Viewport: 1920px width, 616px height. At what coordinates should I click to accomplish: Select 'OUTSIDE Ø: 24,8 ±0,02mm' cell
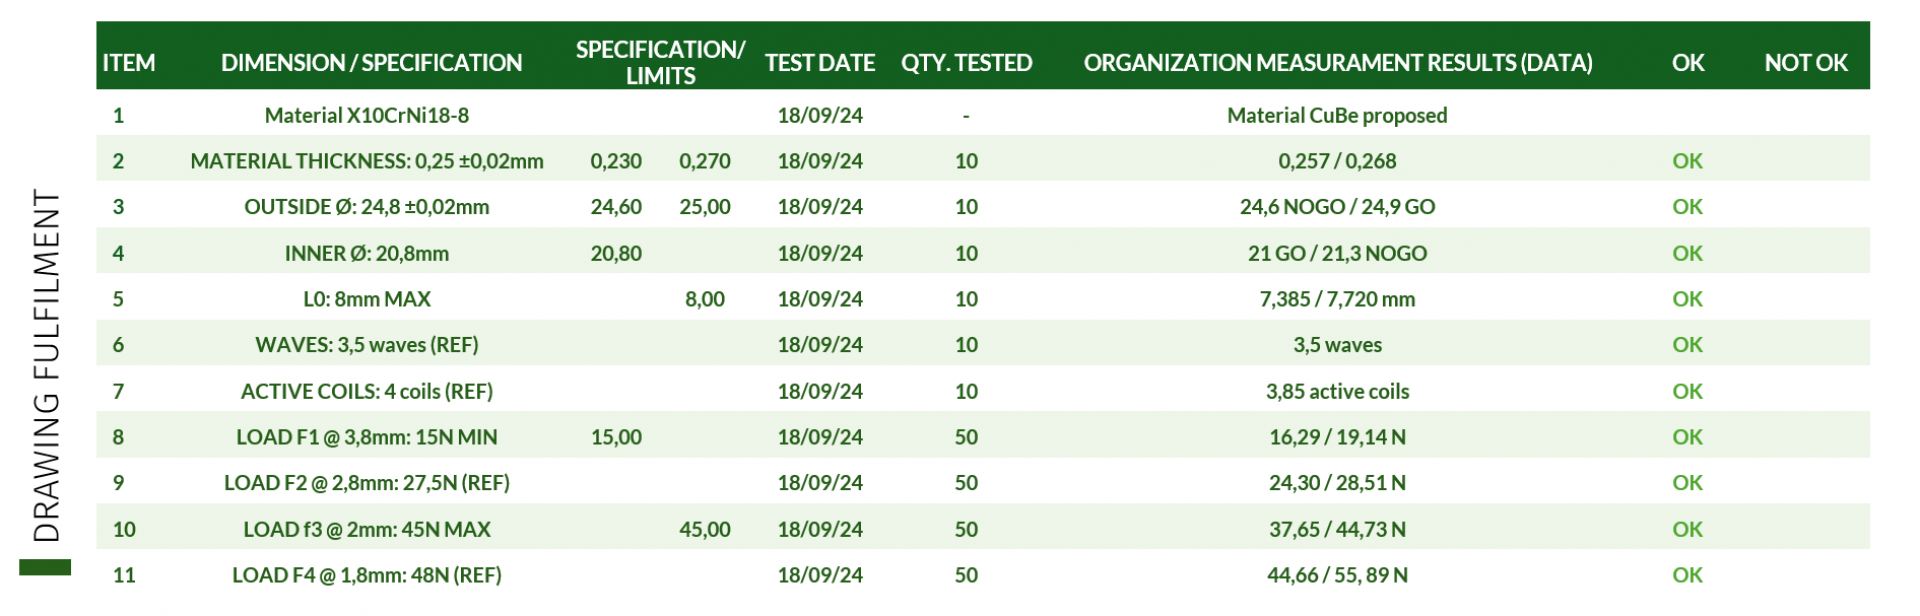point(367,207)
